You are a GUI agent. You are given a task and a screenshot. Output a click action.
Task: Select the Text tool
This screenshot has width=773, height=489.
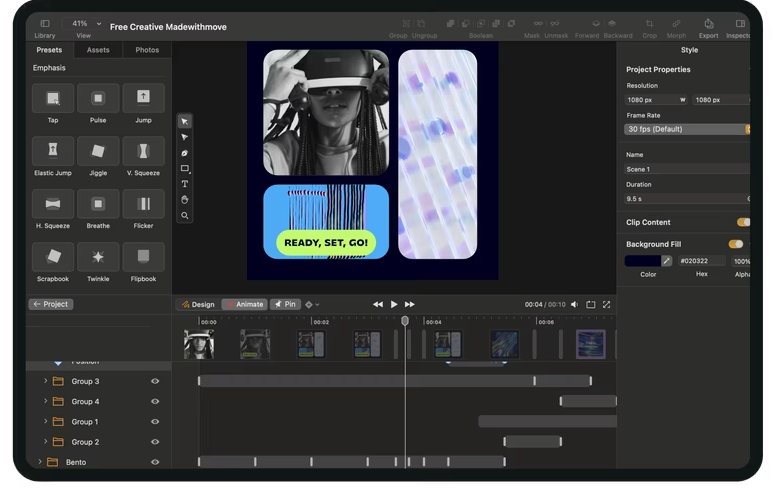tap(185, 184)
